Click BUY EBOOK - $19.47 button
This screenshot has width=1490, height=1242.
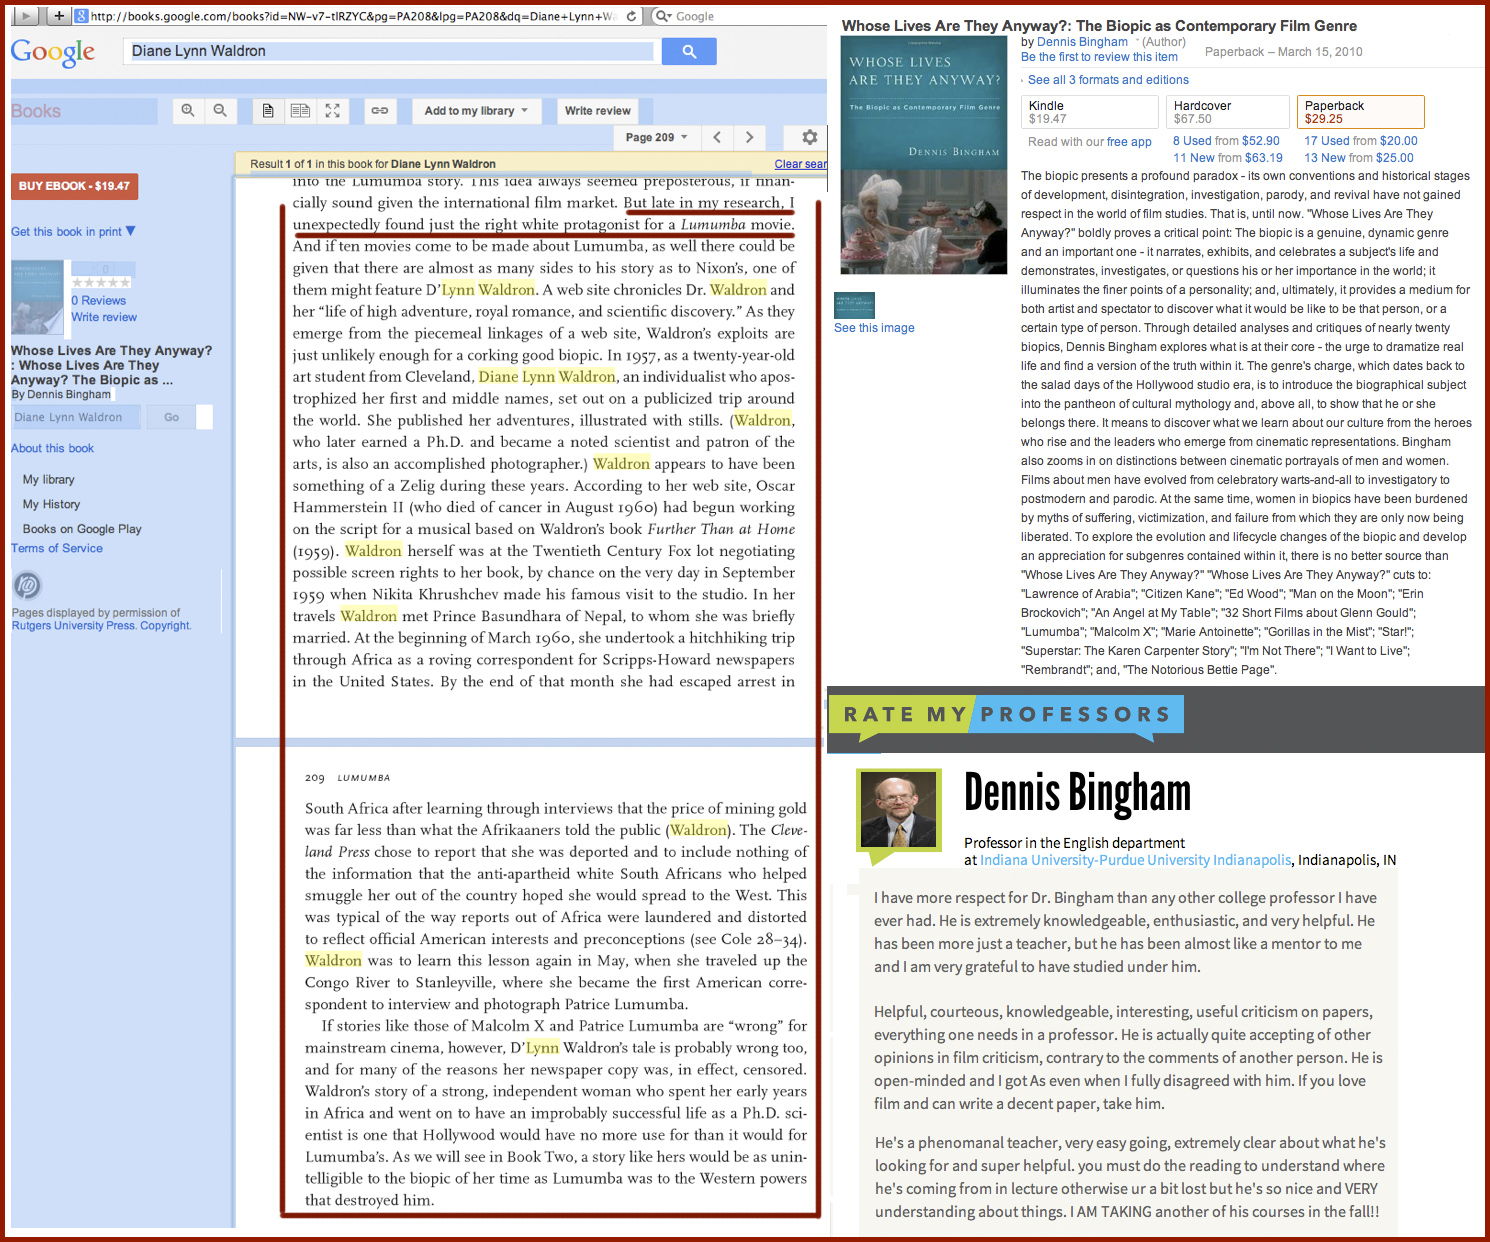coord(74,186)
